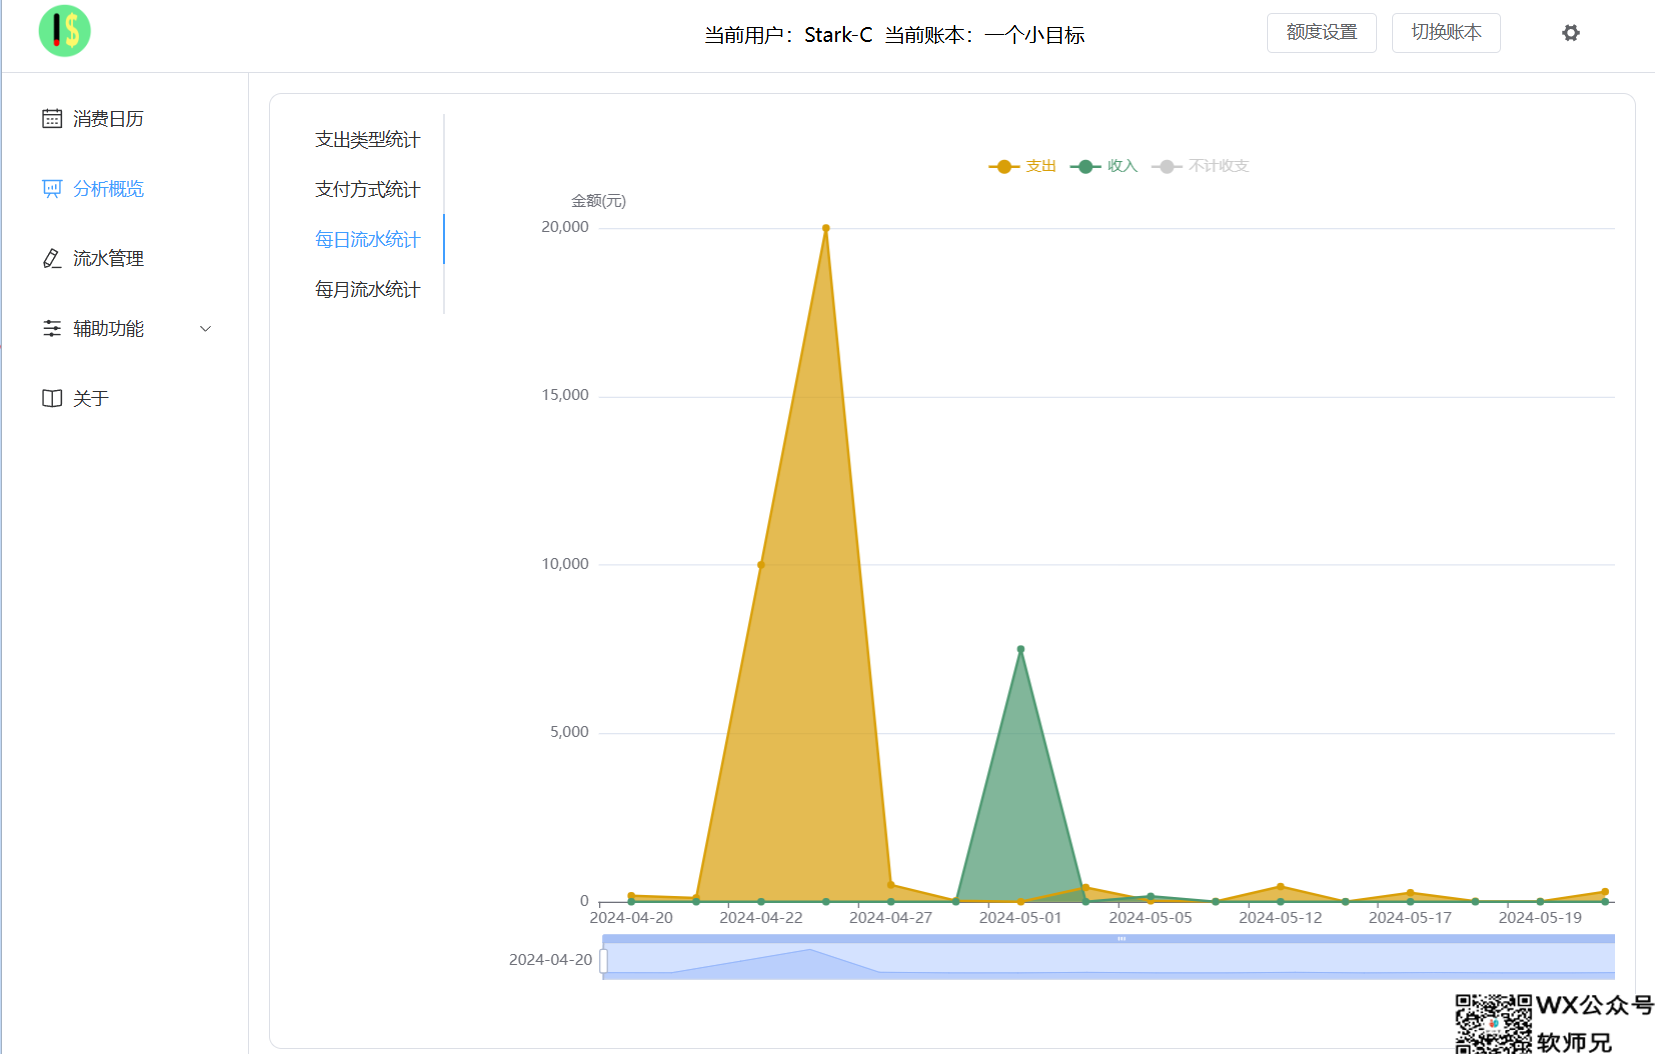Click the 2024-05-01 axis label

[1020, 918]
